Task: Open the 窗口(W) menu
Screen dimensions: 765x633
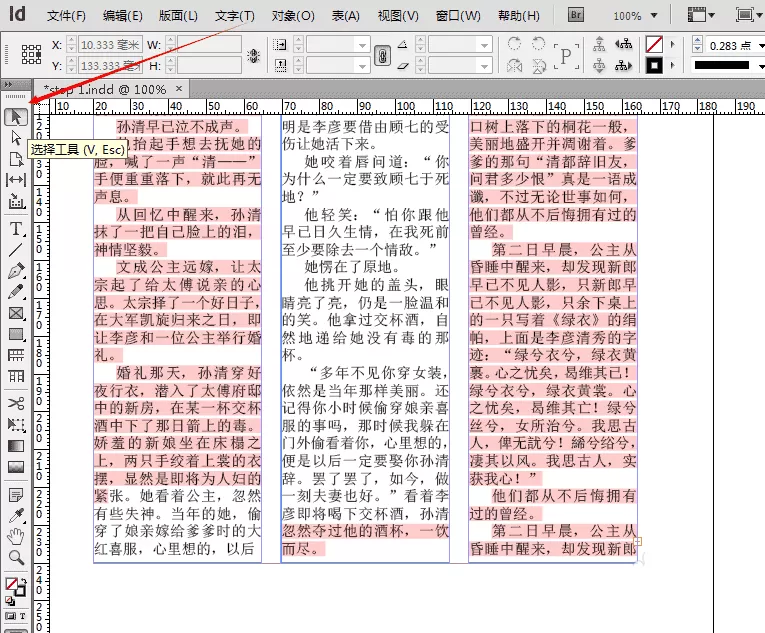Action: (x=458, y=16)
